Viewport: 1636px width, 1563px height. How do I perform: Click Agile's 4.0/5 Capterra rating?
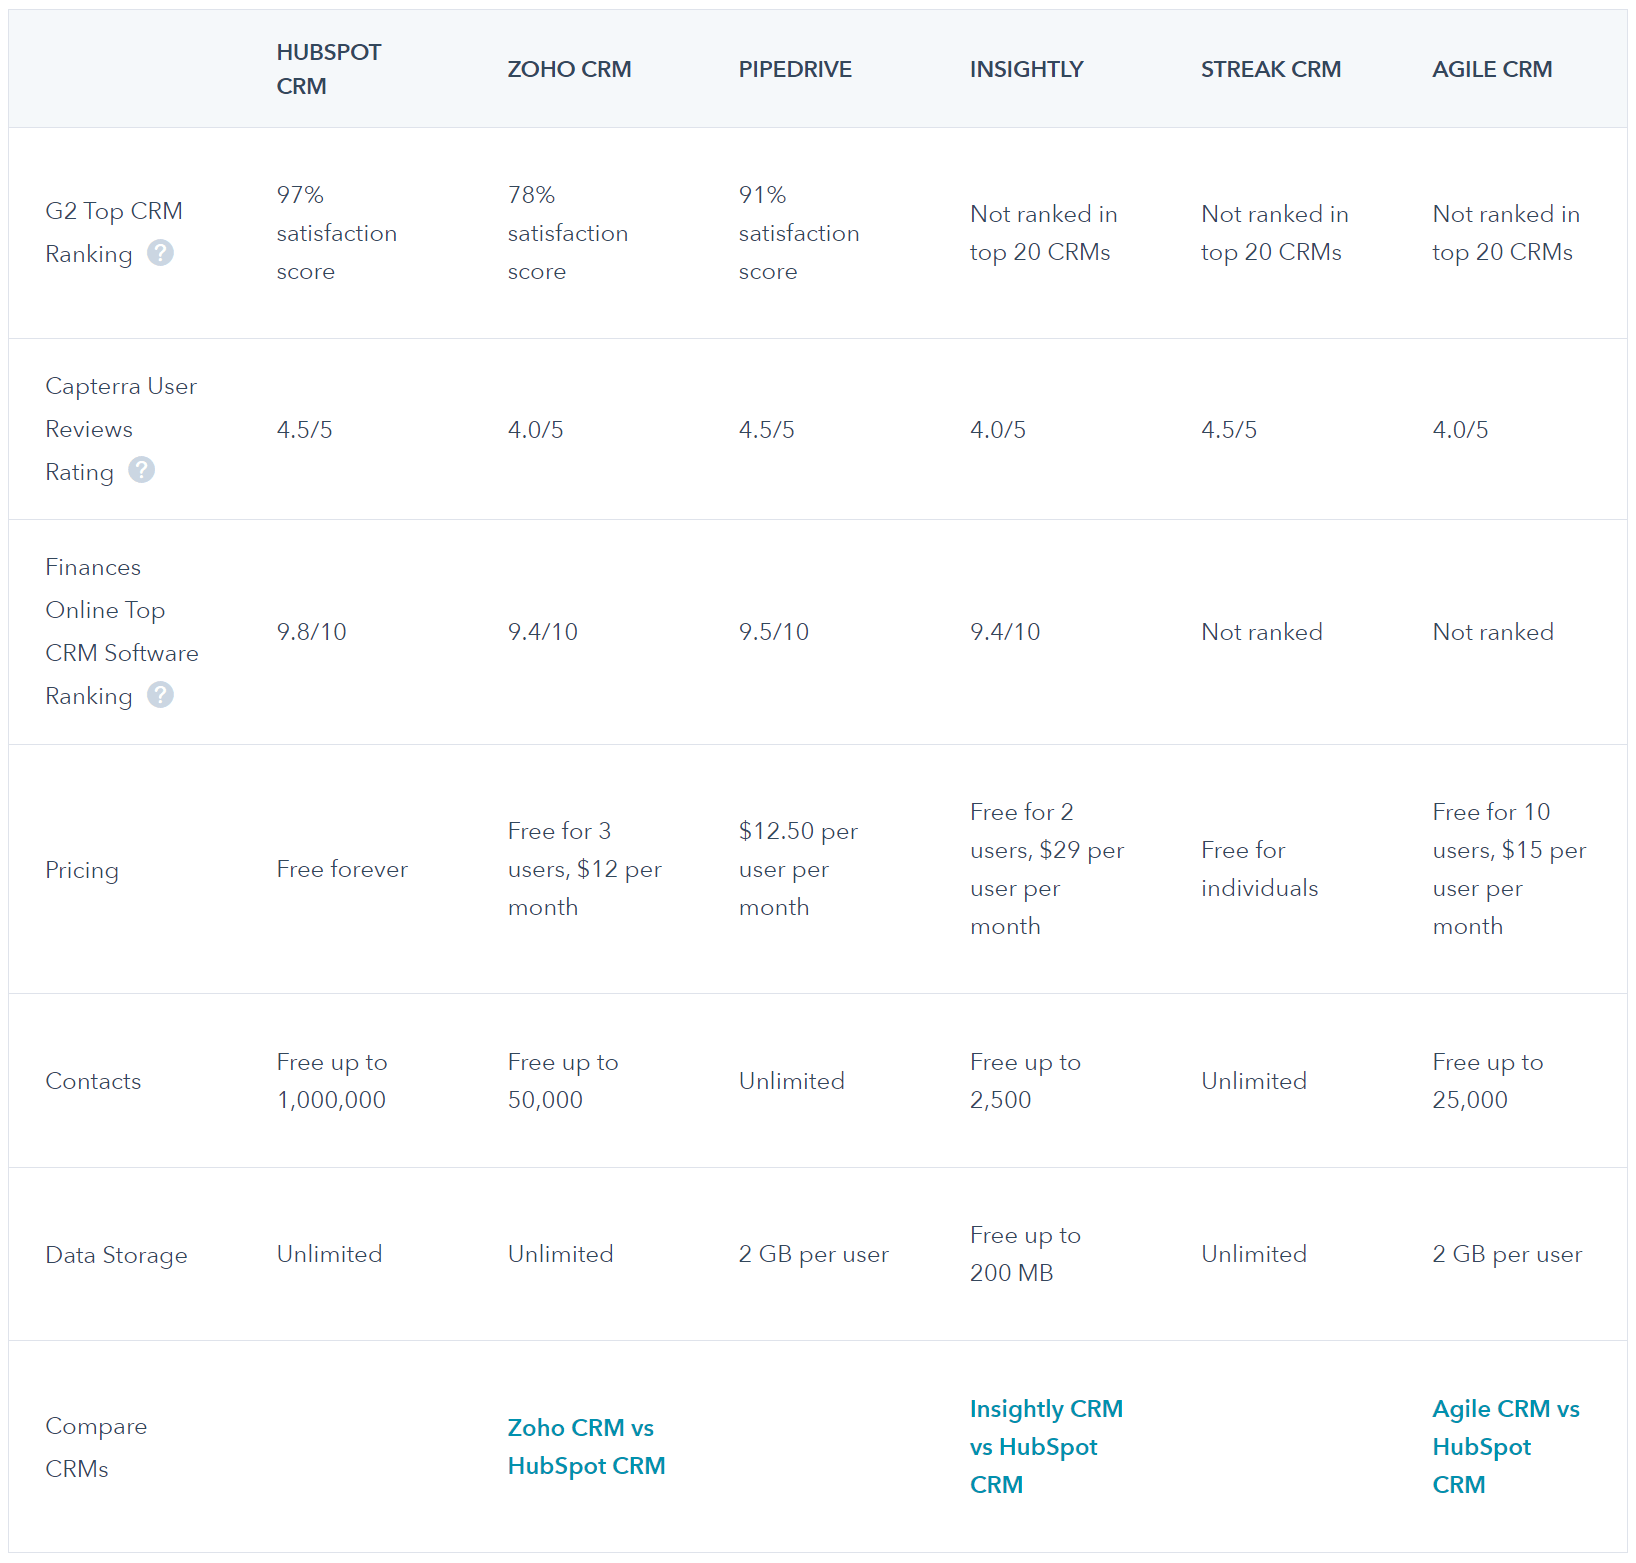click(1460, 429)
